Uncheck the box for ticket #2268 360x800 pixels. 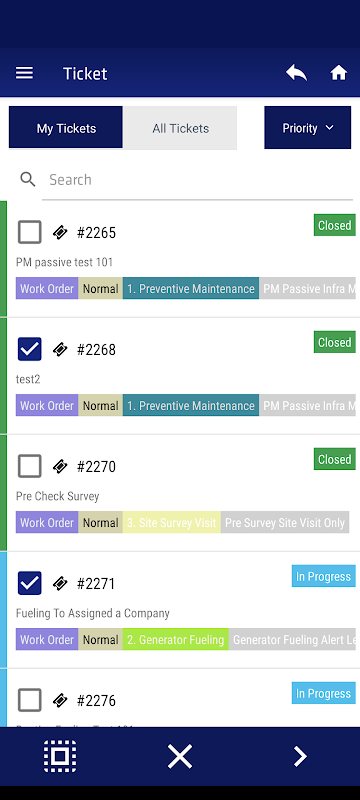point(30,349)
